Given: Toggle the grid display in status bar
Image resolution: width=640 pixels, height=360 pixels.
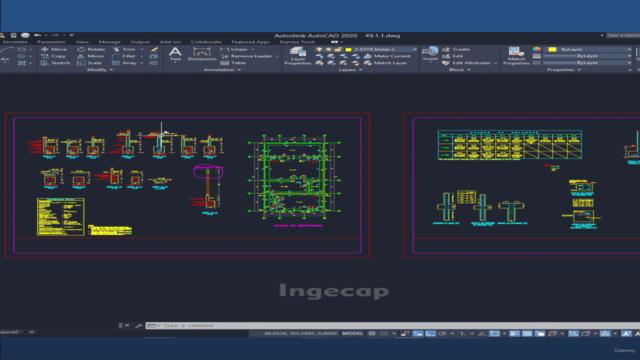Looking at the screenshot, I should click(372, 333).
